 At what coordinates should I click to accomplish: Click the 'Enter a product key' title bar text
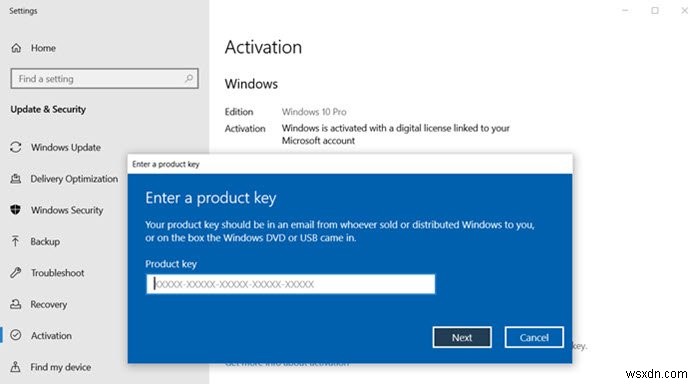click(x=166, y=164)
